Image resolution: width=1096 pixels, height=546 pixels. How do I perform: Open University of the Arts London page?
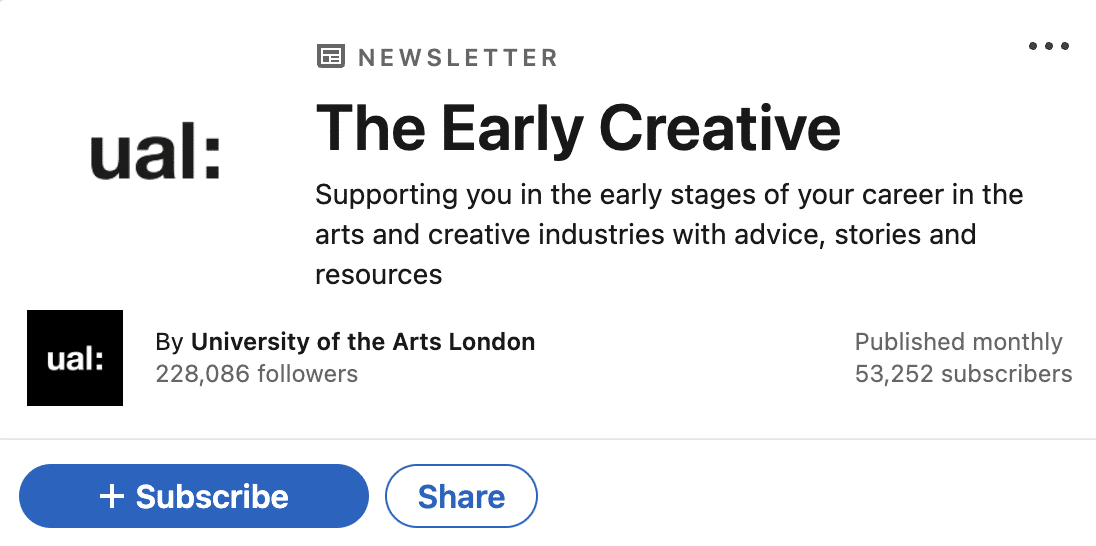tap(363, 342)
